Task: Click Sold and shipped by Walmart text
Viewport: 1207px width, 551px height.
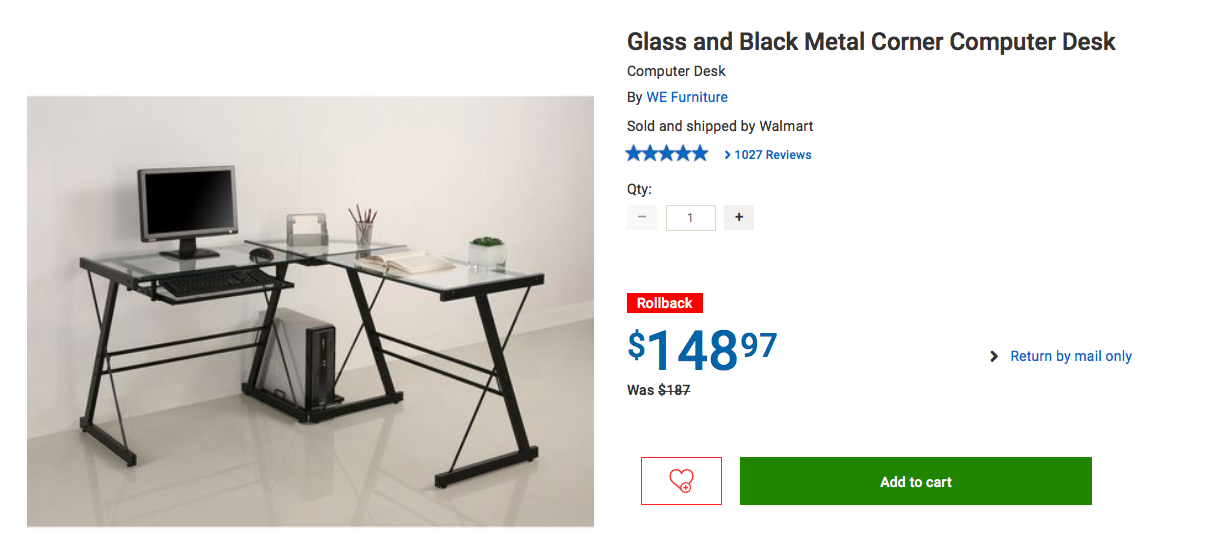Action: tap(720, 126)
